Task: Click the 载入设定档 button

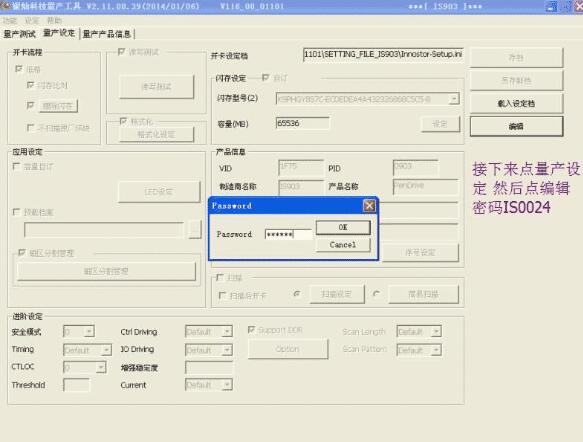Action: (516, 103)
